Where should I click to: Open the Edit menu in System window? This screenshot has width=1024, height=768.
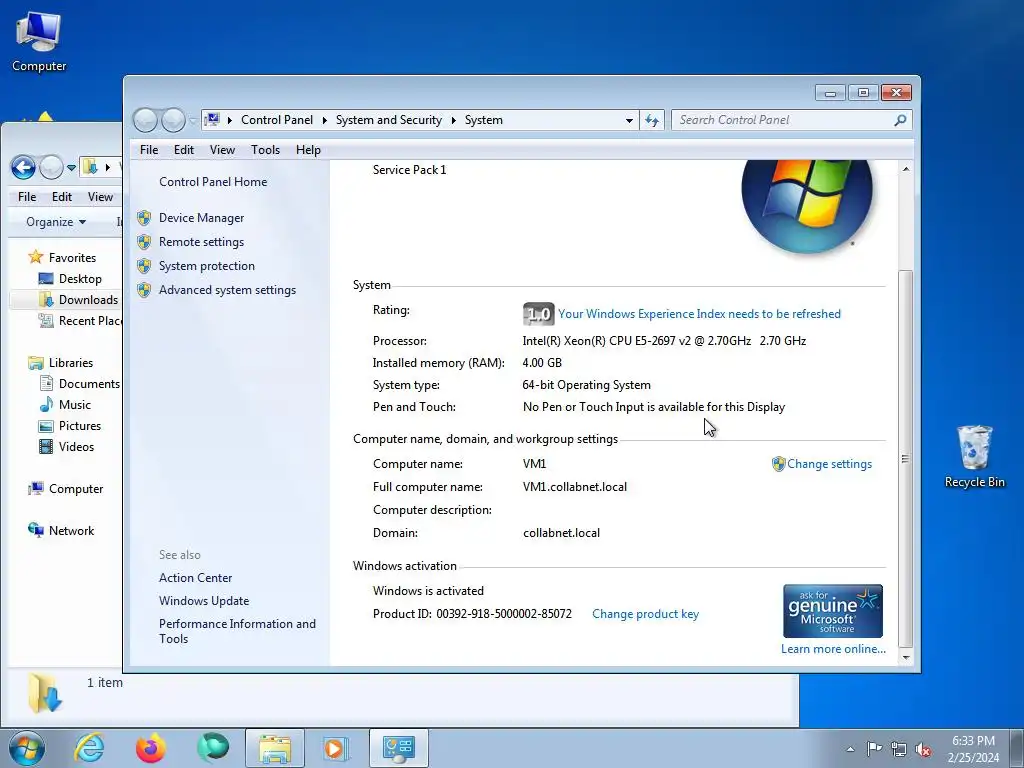(184, 150)
